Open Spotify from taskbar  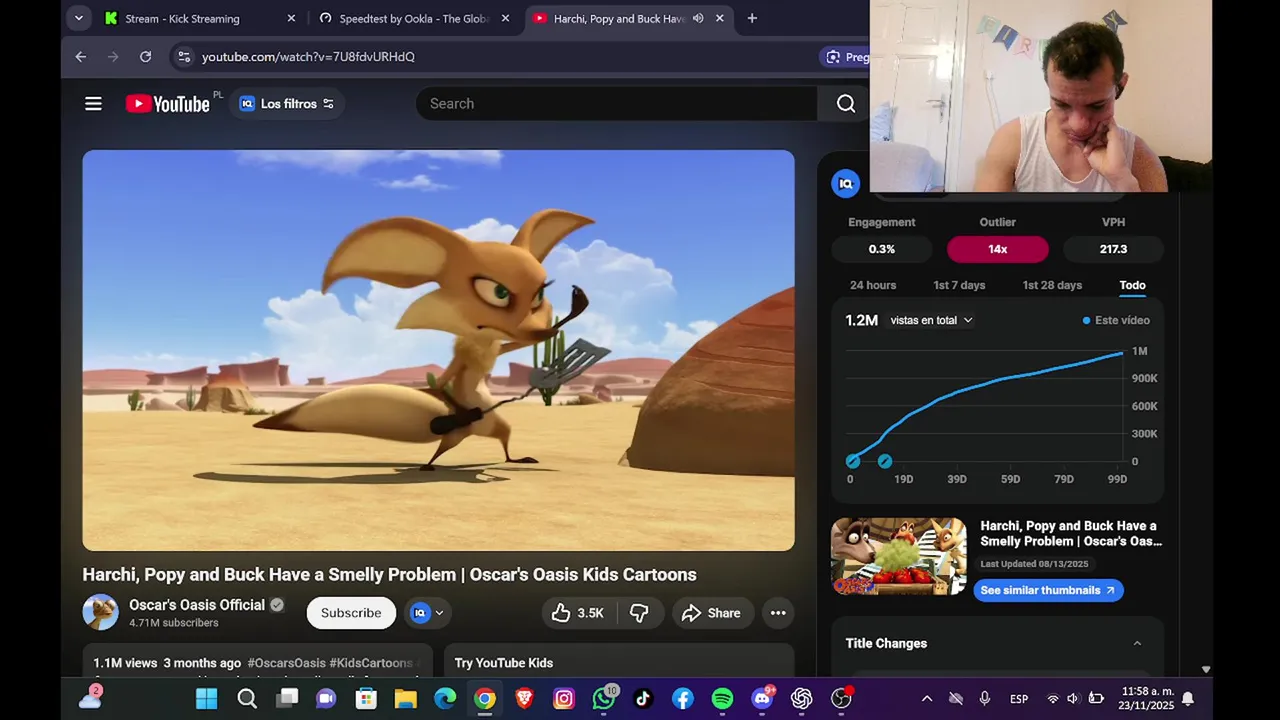coord(722,698)
